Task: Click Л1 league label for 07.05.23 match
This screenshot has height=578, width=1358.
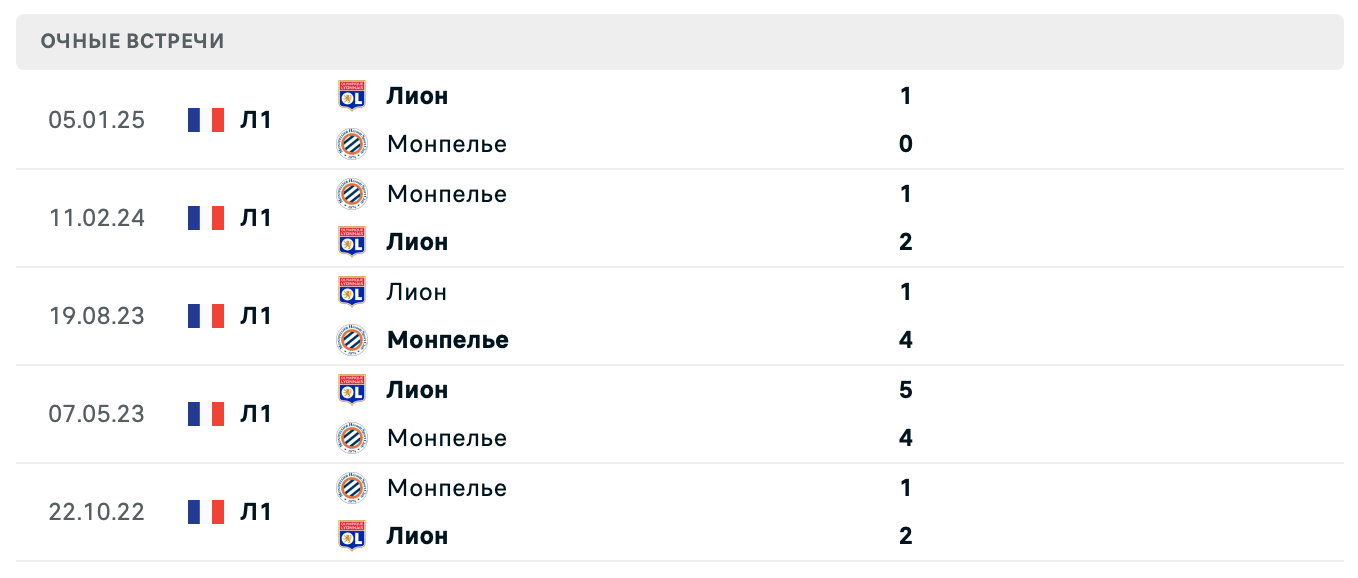Action: point(256,414)
